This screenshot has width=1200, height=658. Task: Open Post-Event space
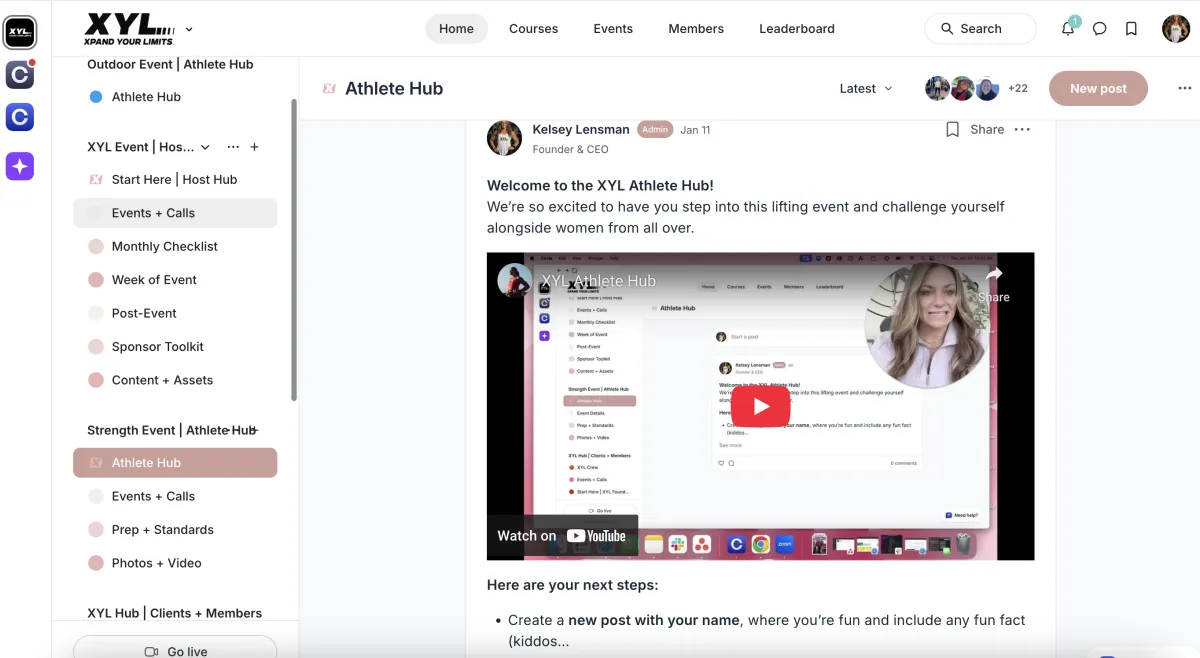175,313
